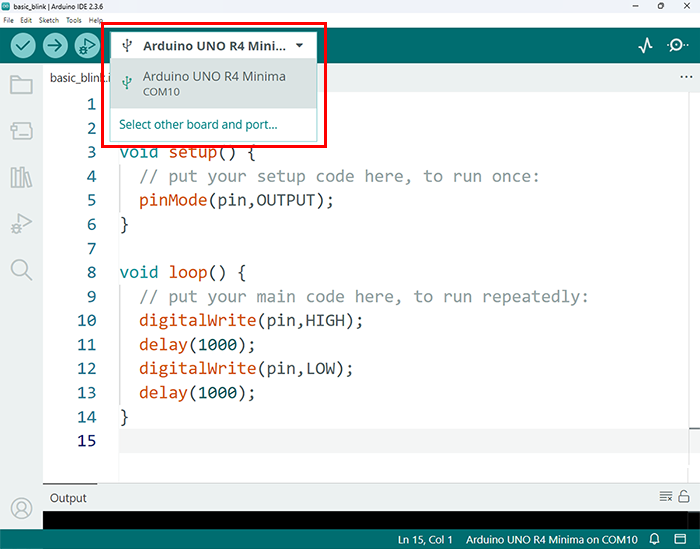Click delay(1000); on line 13

coord(197,393)
